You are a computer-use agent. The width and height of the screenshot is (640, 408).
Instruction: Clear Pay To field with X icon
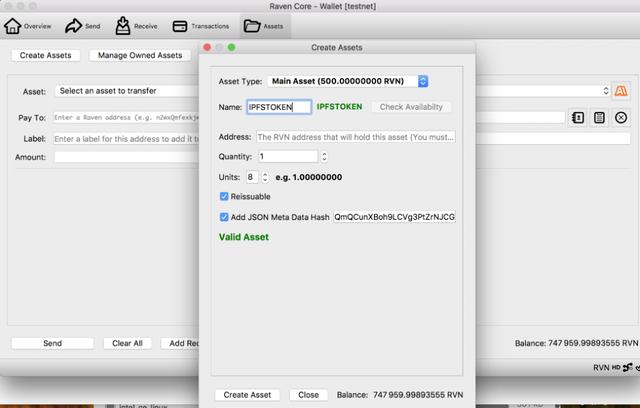pyautogui.click(x=621, y=118)
